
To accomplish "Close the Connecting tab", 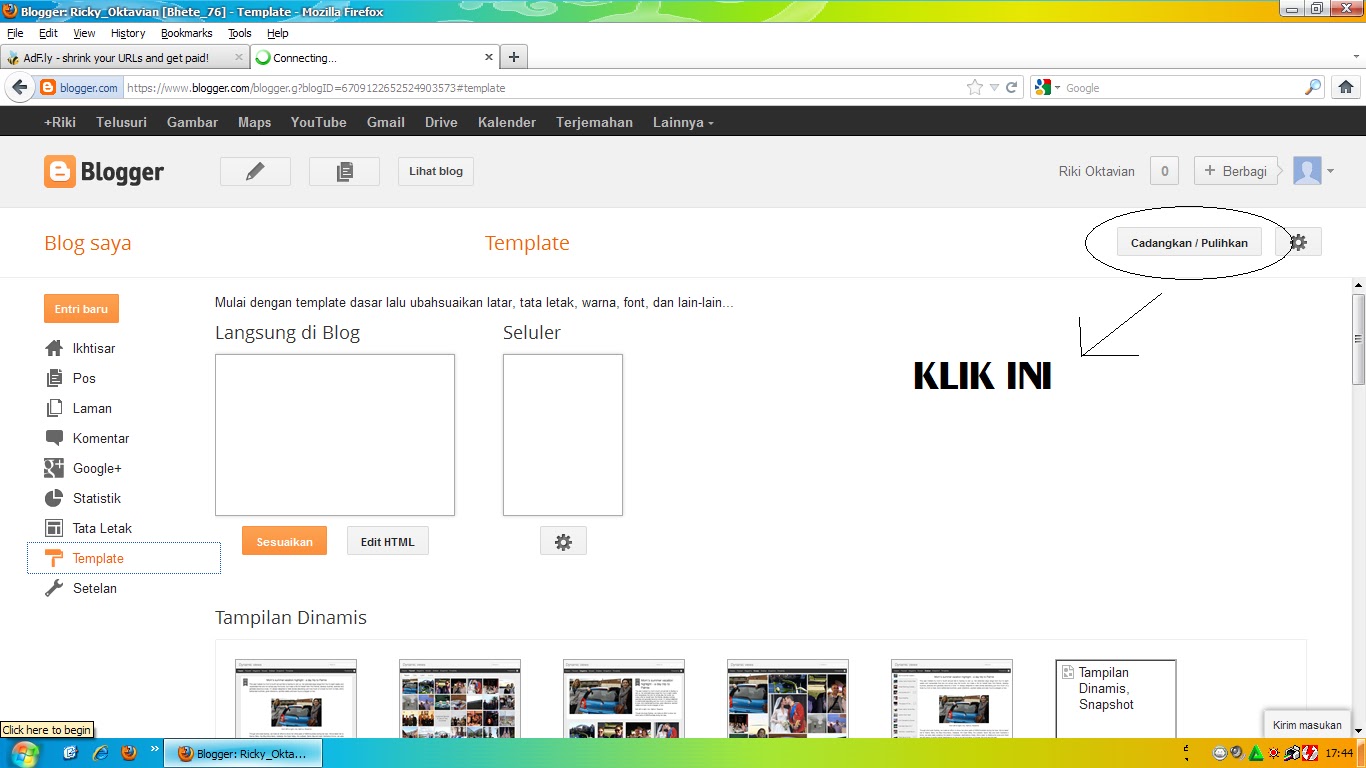I will (489, 57).
